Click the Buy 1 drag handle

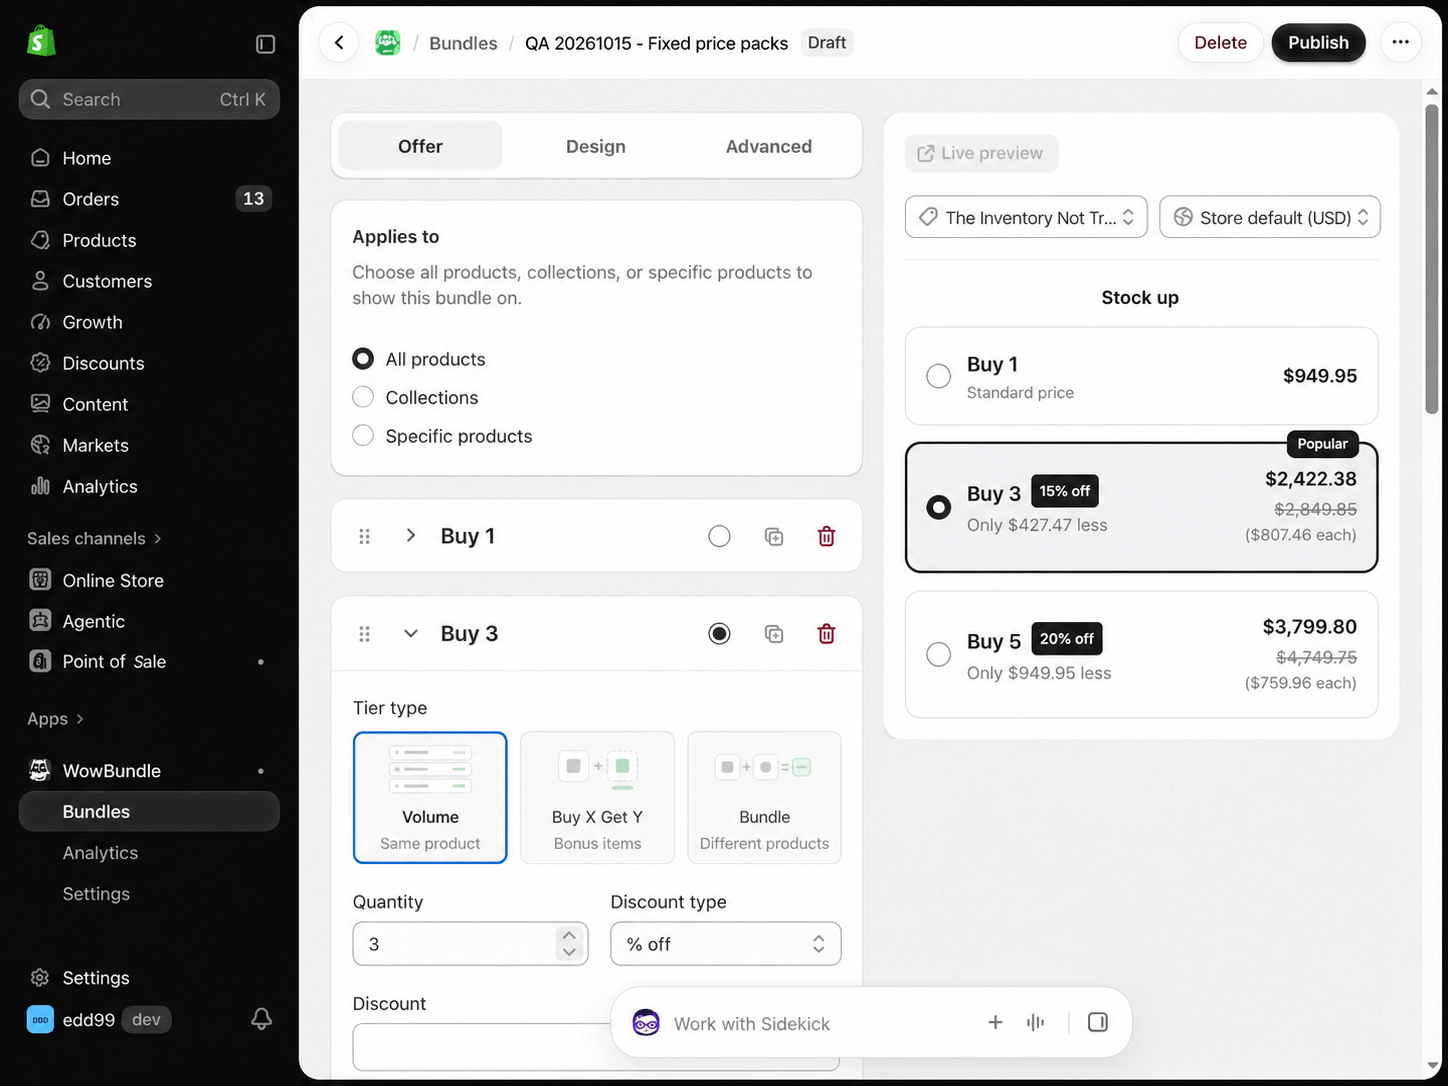coord(365,537)
